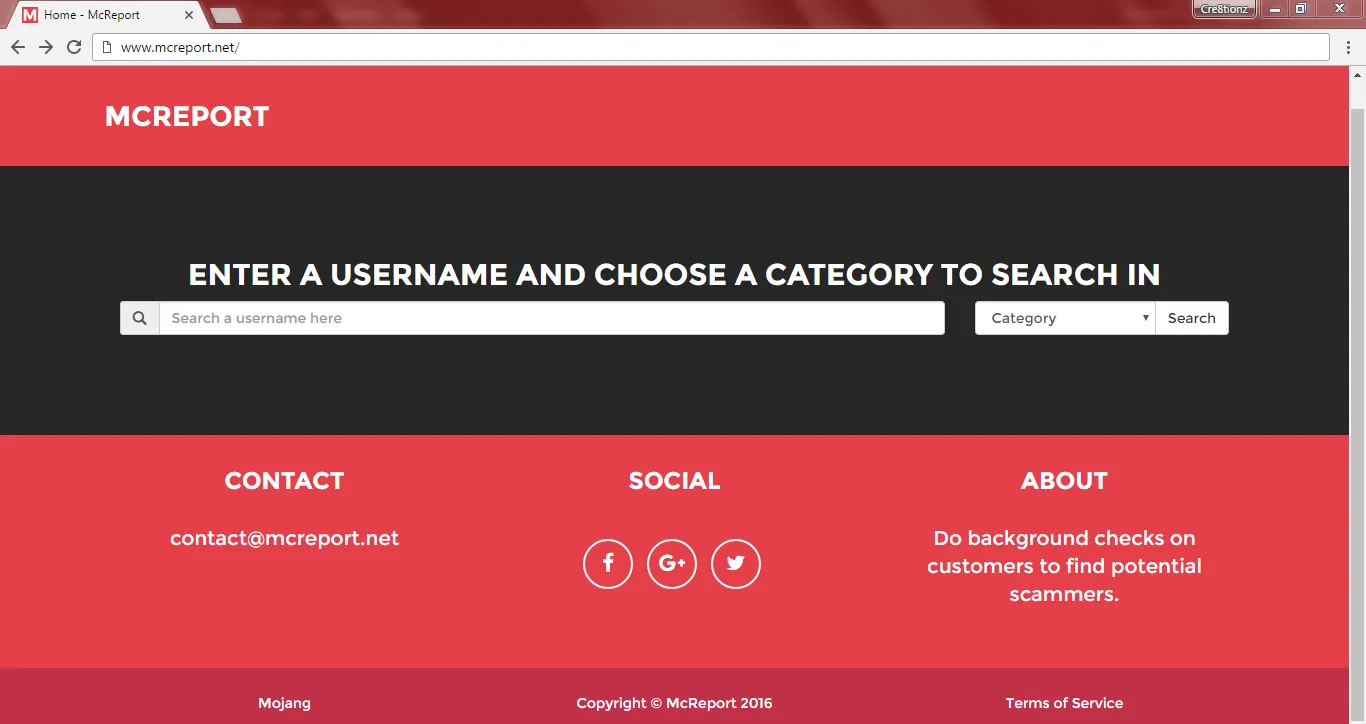Open the Facebook social icon
Viewport: 1366px width, 724px height.
(608, 564)
